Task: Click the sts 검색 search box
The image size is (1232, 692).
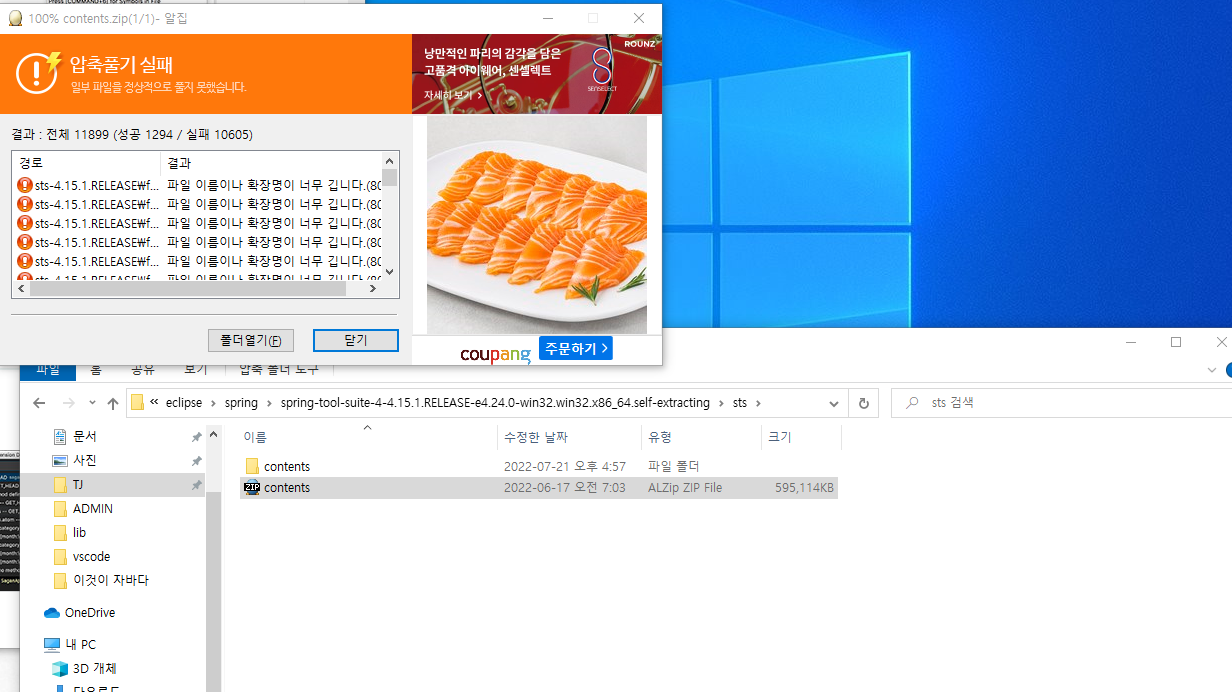Action: (x=1060, y=403)
